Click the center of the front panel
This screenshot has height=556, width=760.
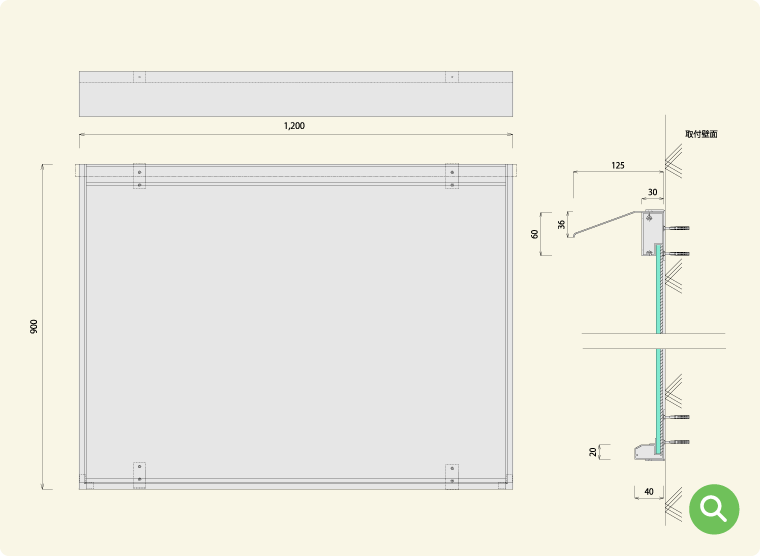coord(296,332)
